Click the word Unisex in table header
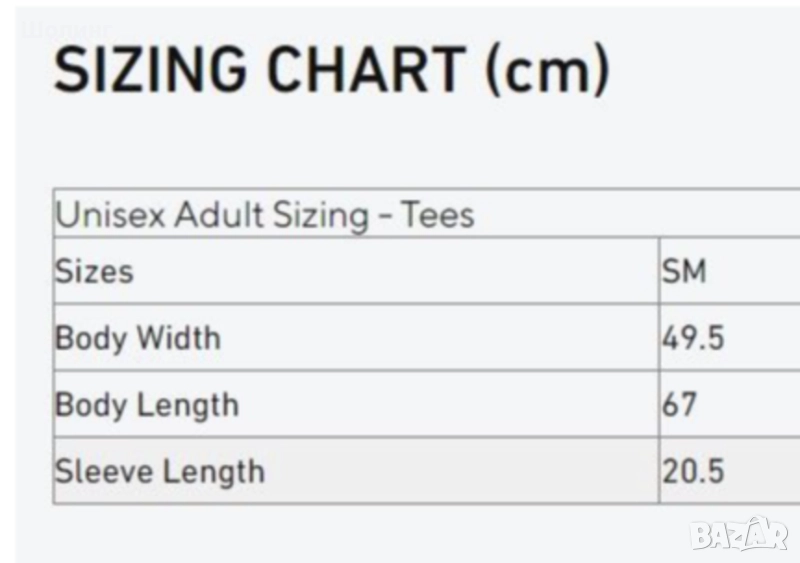This screenshot has width=800, height=563. tap(111, 215)
